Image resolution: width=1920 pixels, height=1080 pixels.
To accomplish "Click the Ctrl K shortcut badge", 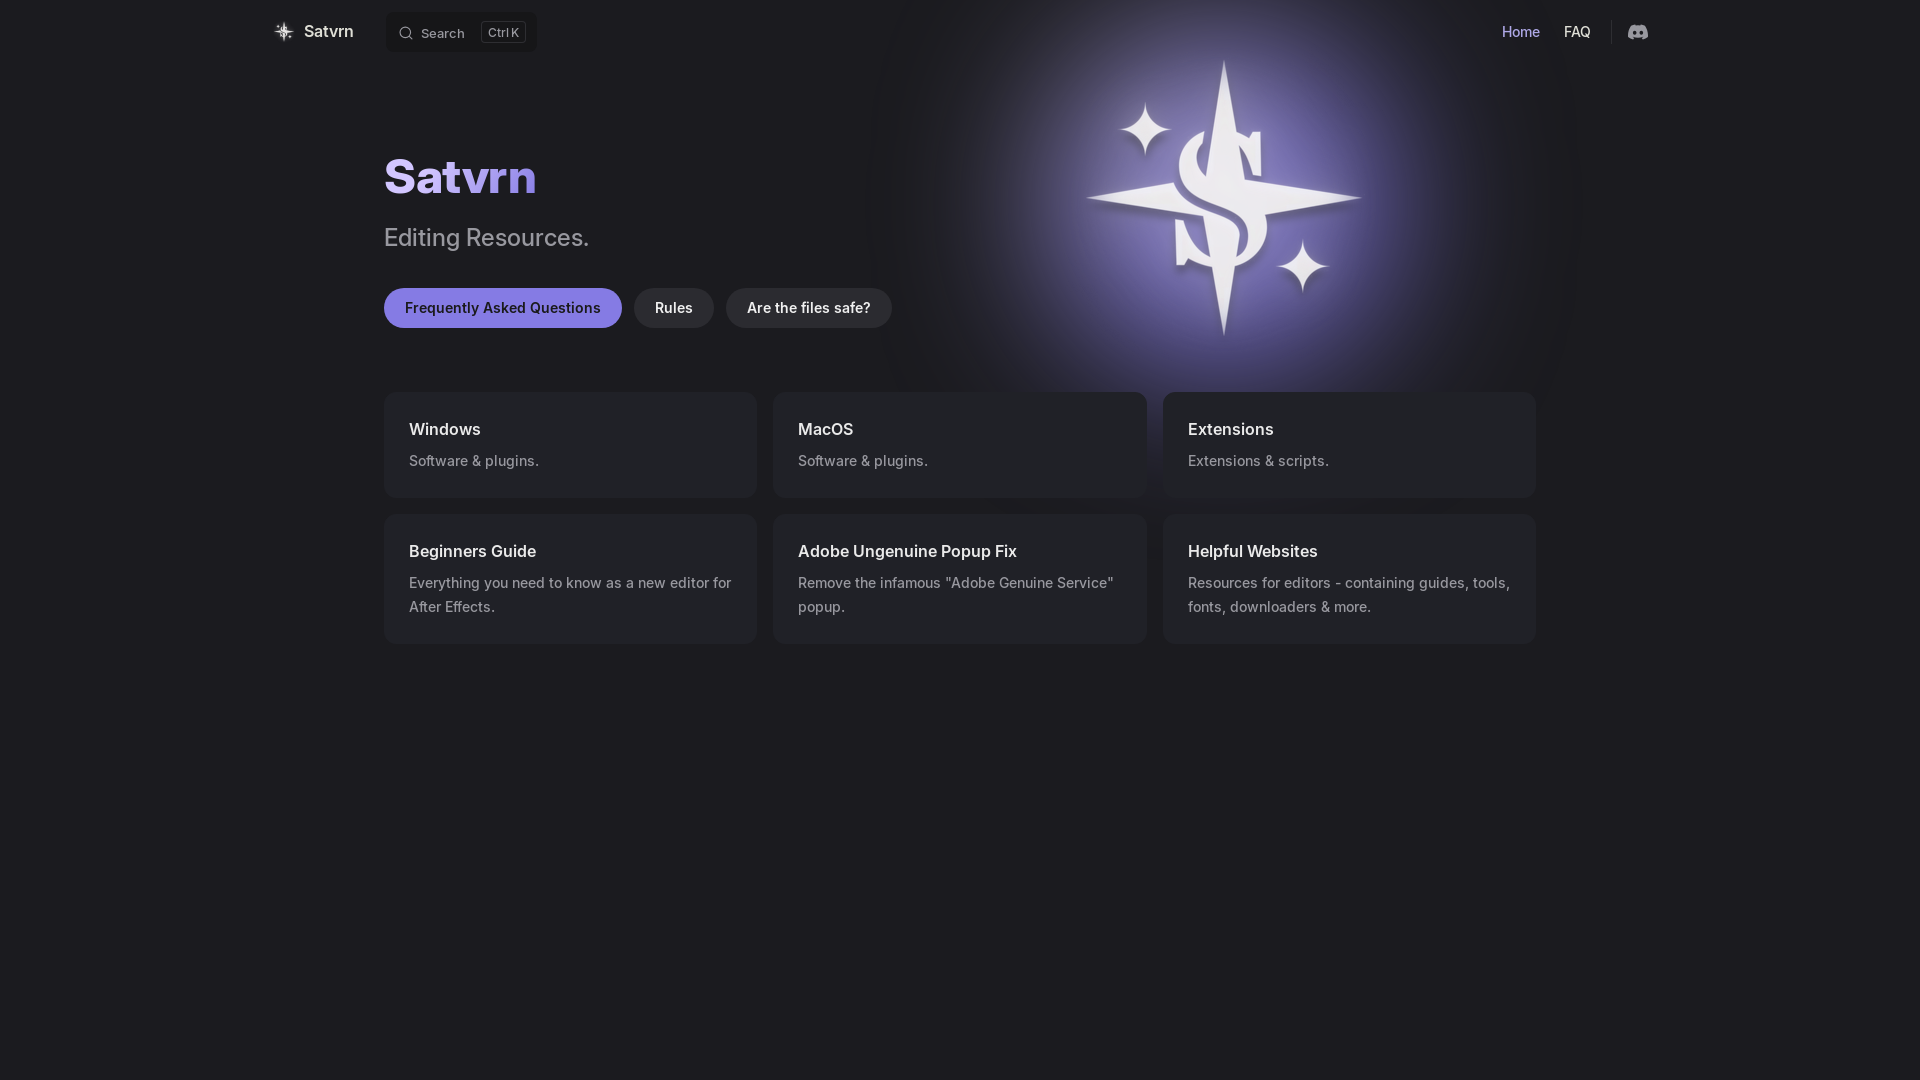I will (503, 32).
